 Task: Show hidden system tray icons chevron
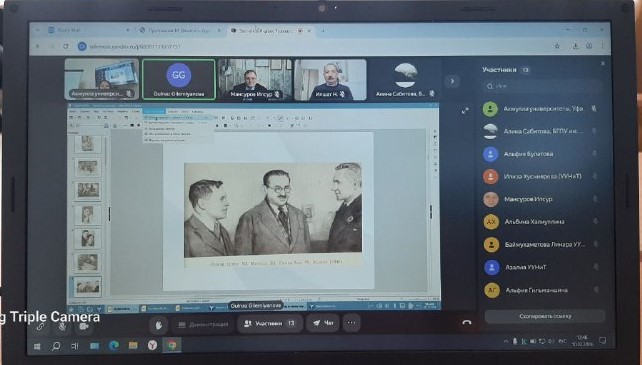coord(506,341)
